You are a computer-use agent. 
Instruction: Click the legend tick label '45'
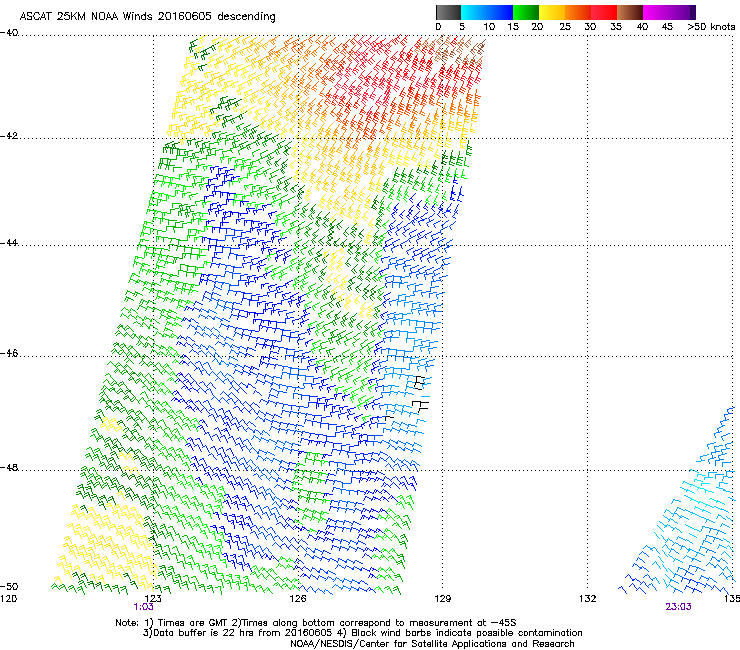pos(667,27)
